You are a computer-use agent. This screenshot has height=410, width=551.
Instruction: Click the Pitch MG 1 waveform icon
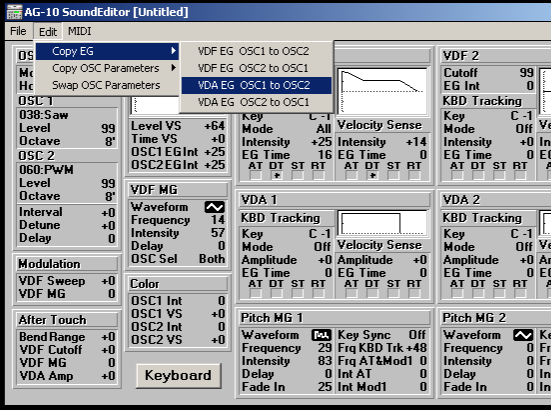point(321,335)
